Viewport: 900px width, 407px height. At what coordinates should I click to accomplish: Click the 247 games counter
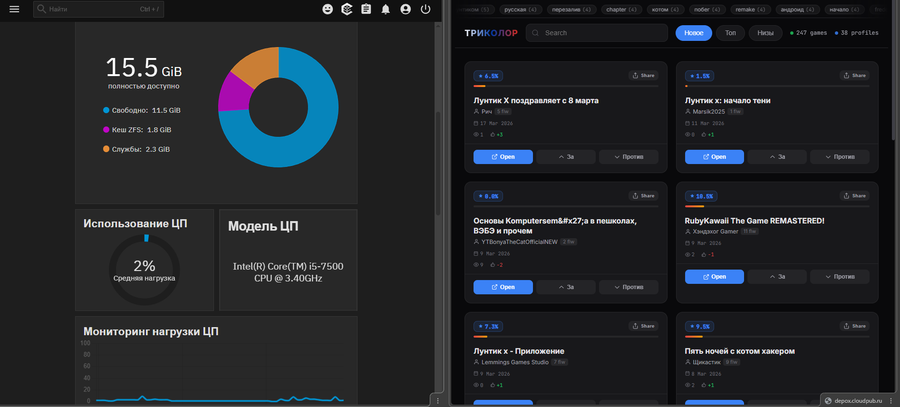tap(809, 33)
